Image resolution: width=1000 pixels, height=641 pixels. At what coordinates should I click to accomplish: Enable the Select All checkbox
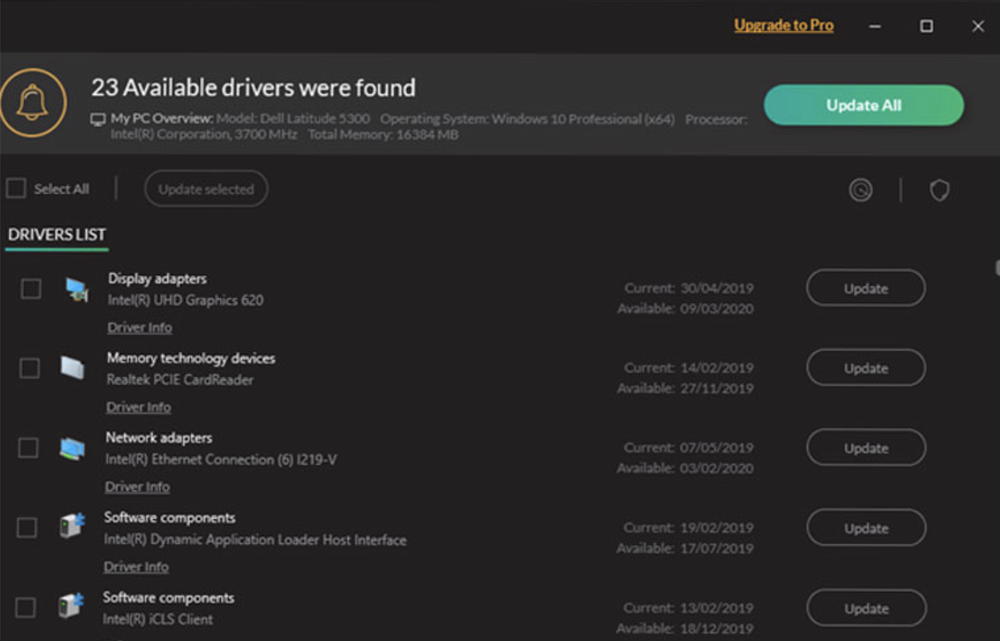point(15,188)
